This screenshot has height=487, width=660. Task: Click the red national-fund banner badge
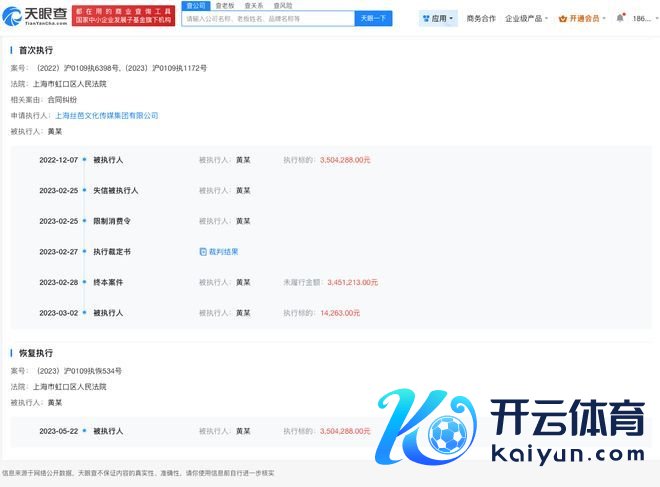(x=124, y=17)
